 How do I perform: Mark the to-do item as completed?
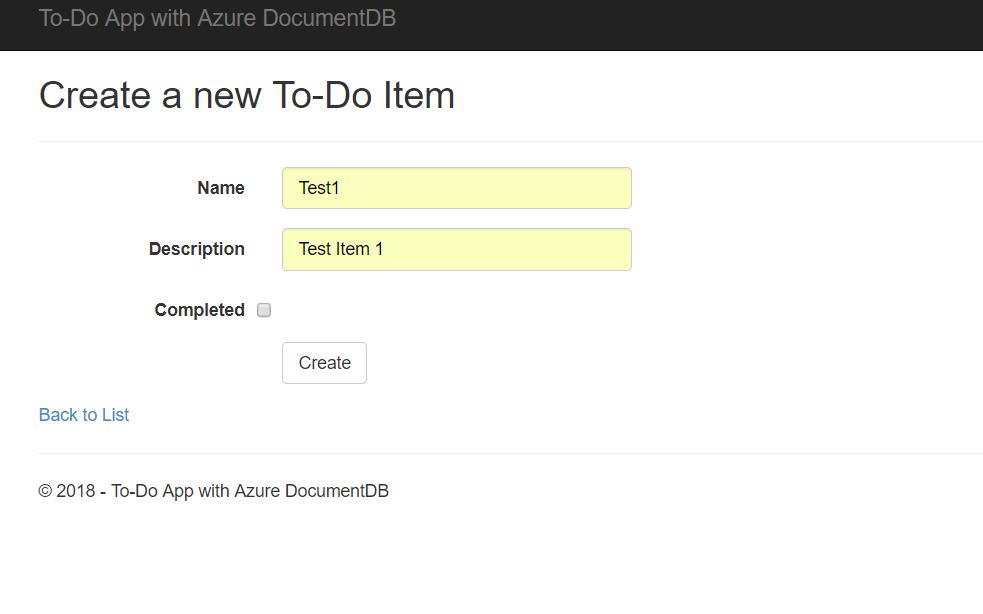click(264, 310)
